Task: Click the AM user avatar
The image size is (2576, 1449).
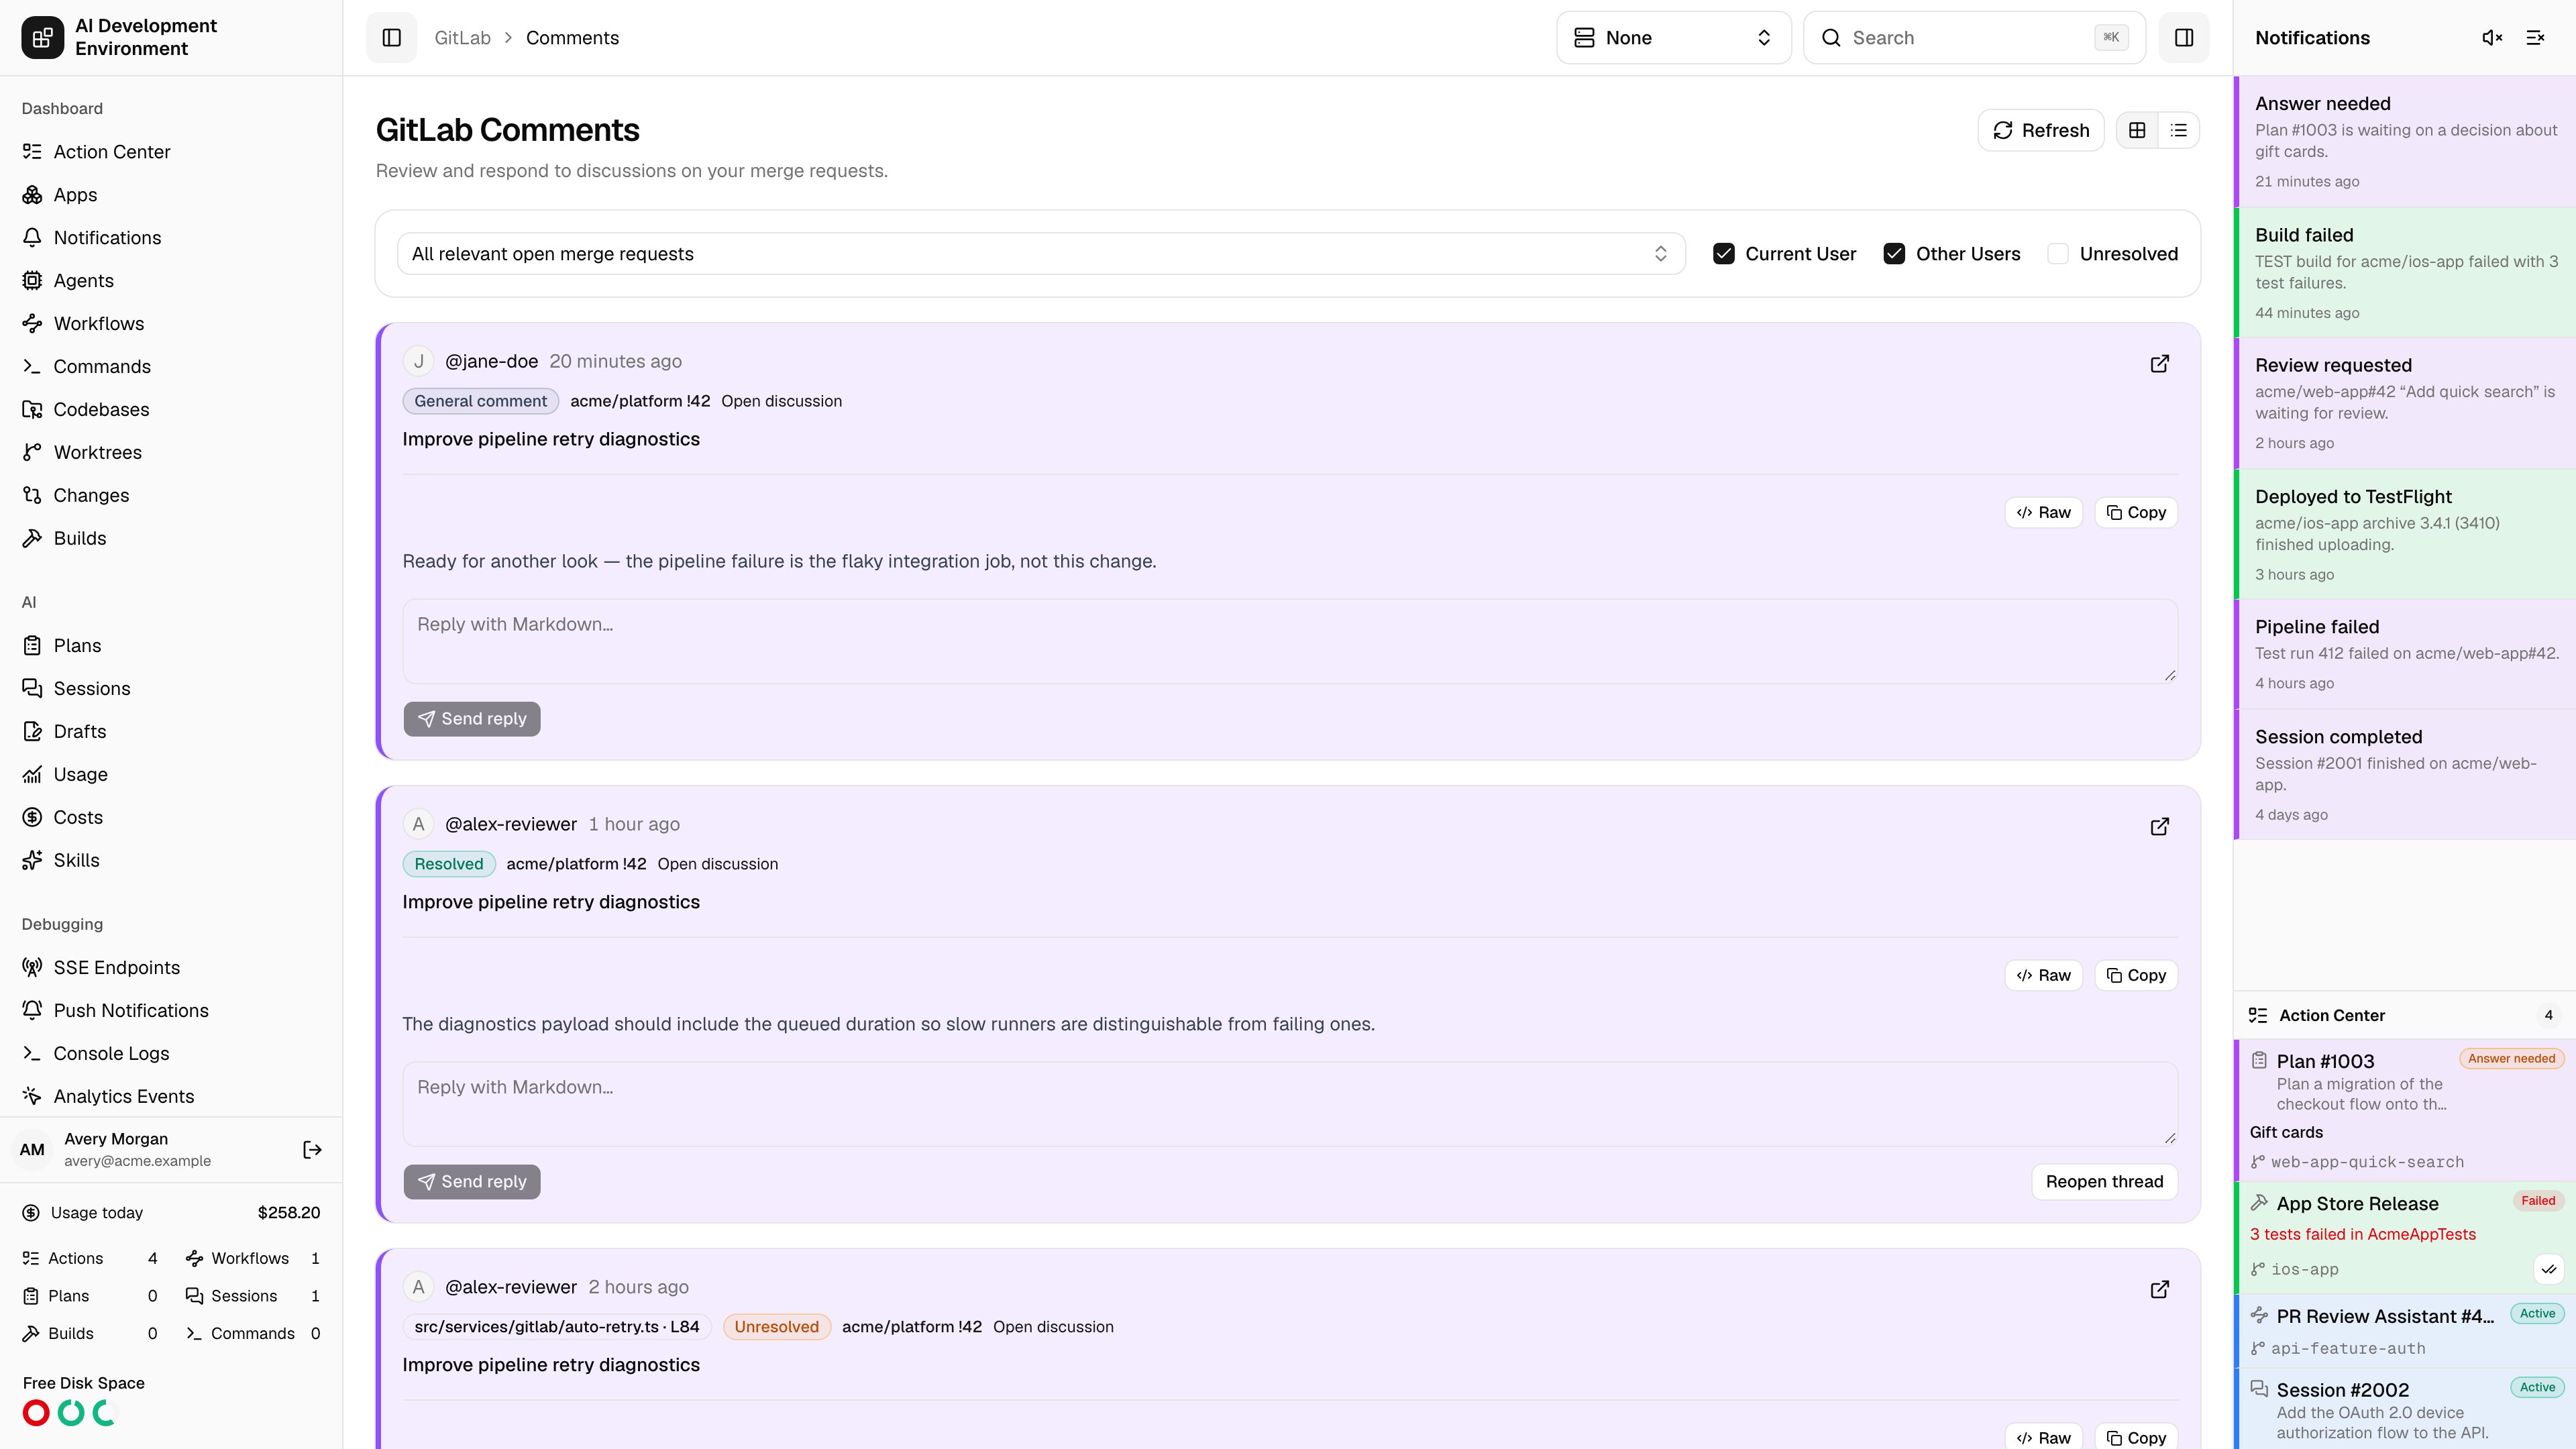Action: tap(32, 1150)
